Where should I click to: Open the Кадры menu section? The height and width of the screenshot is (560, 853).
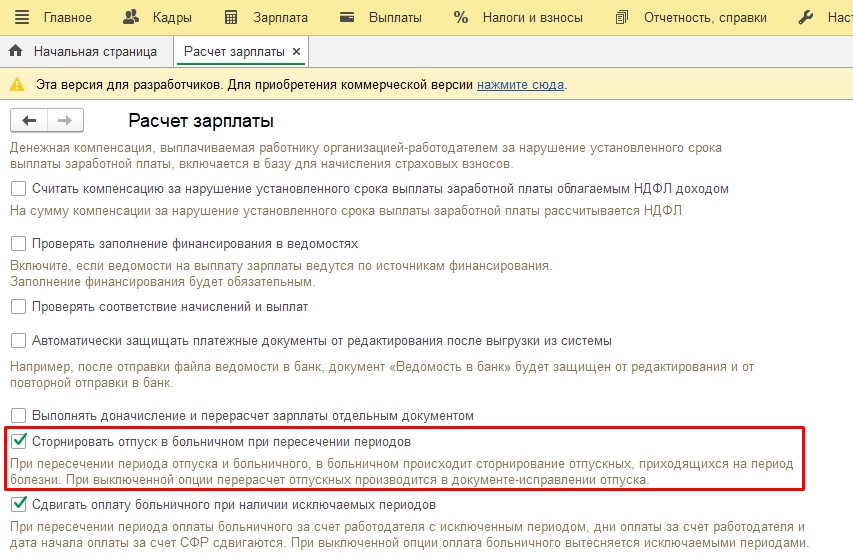(172, 17)
